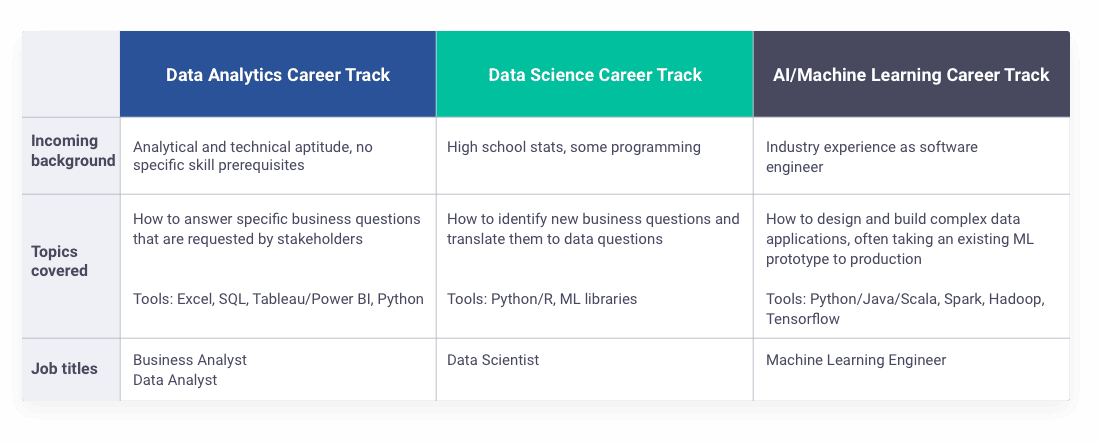Click the Data Analytics Career Track header

click(x=278, y=74)
